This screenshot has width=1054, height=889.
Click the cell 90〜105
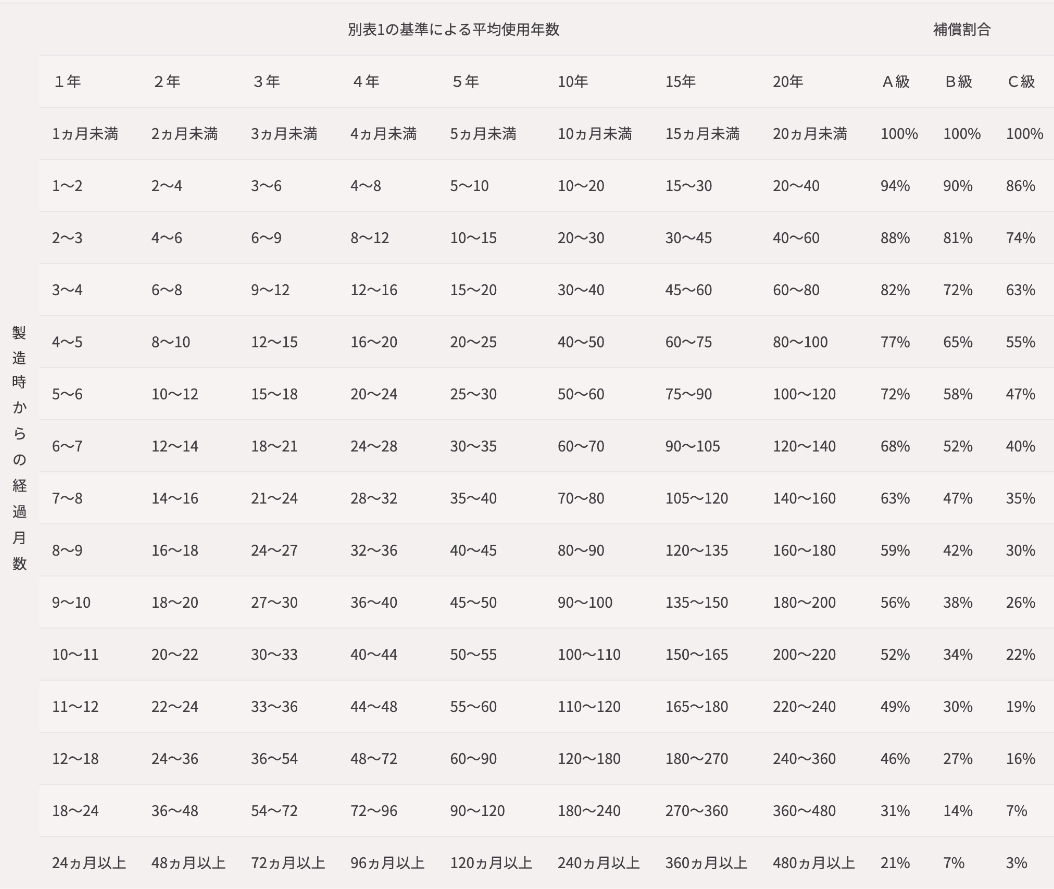(x=692, y=446)
